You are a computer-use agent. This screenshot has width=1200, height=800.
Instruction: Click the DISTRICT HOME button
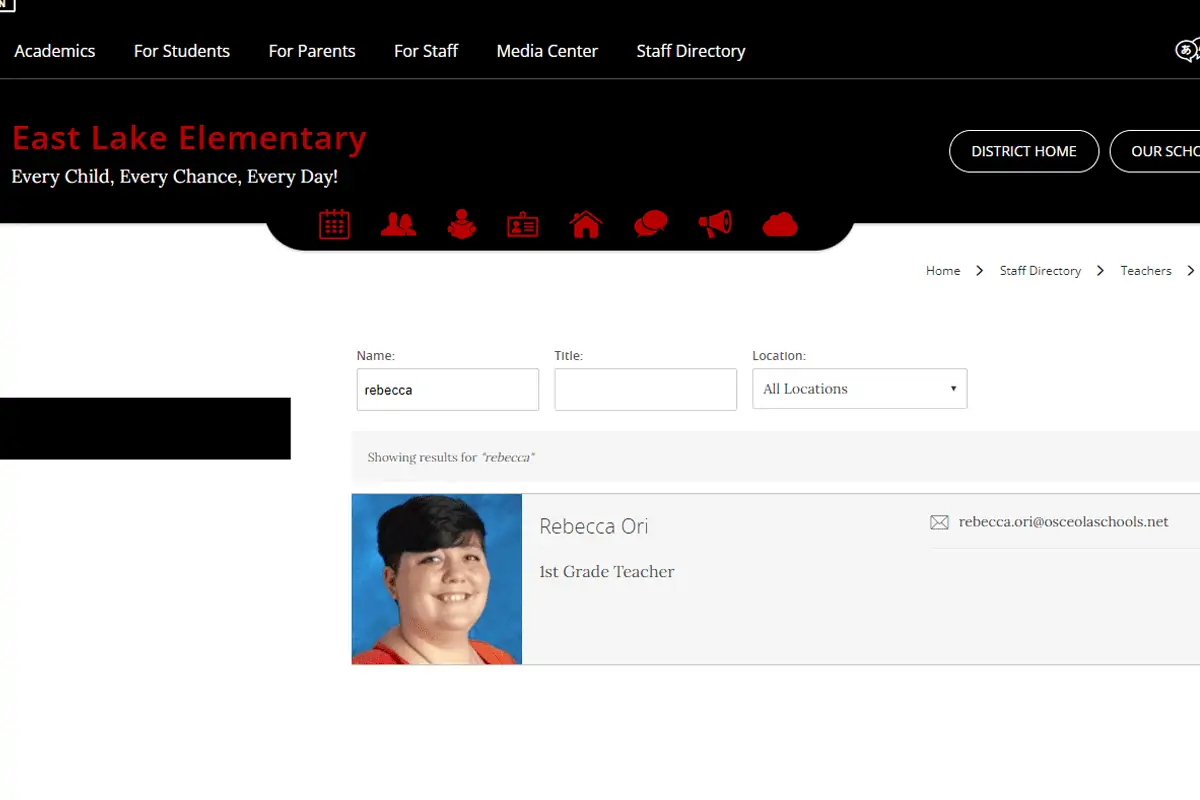coord(1024,151)
